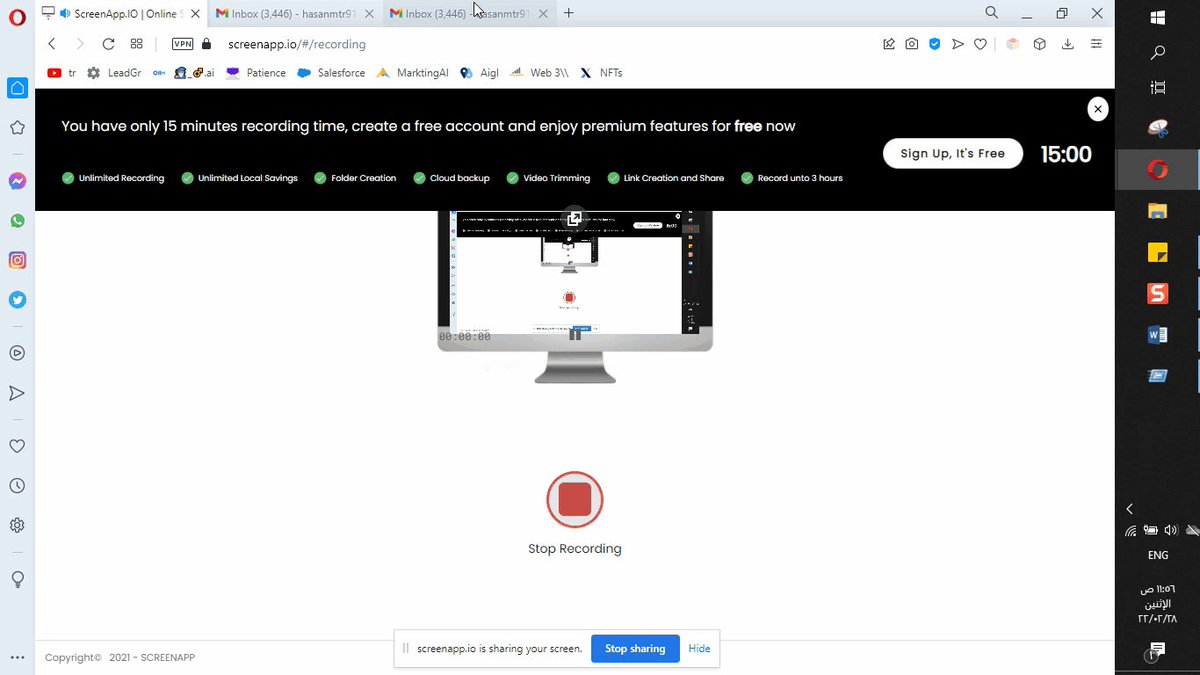The image size is (1200, 675).
Task: Open the Aigl bookmark
Action: click(x=479, y=73)
